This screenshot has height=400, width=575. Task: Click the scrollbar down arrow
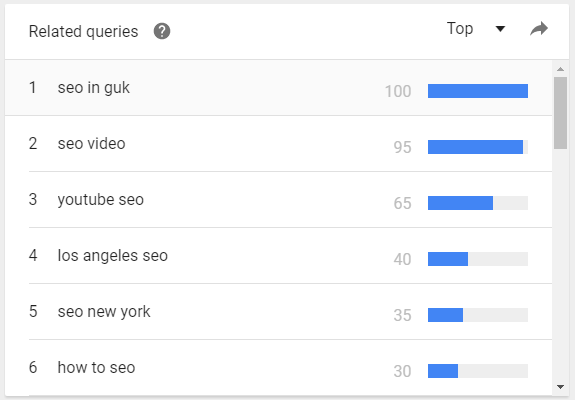(x=560, y=387)
